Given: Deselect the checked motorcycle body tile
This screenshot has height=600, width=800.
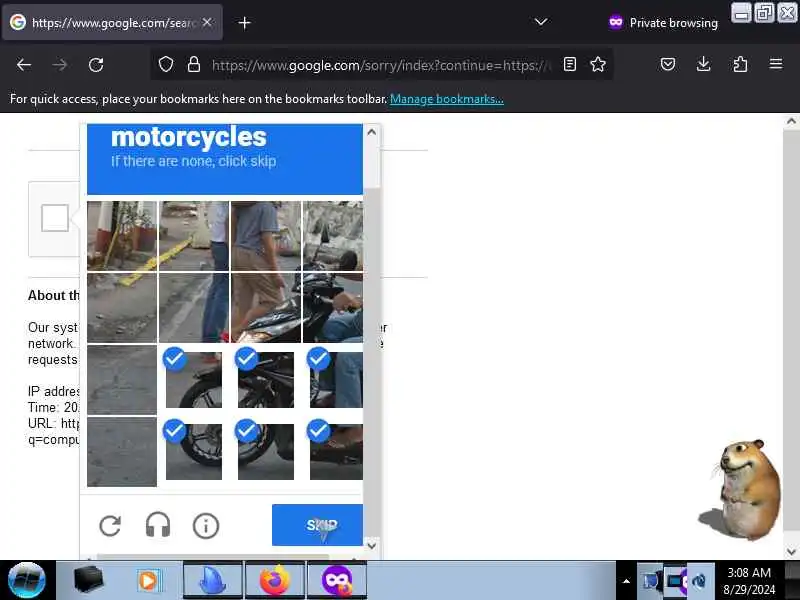Looking at the screenshot, I should [x=266, y=380].
